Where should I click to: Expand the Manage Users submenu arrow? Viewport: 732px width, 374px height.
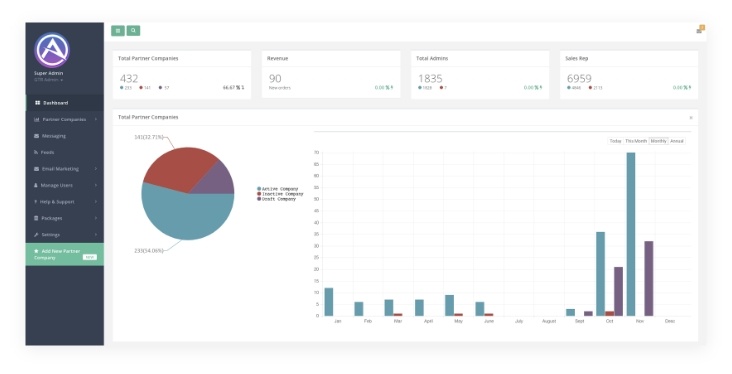point(96,185)
